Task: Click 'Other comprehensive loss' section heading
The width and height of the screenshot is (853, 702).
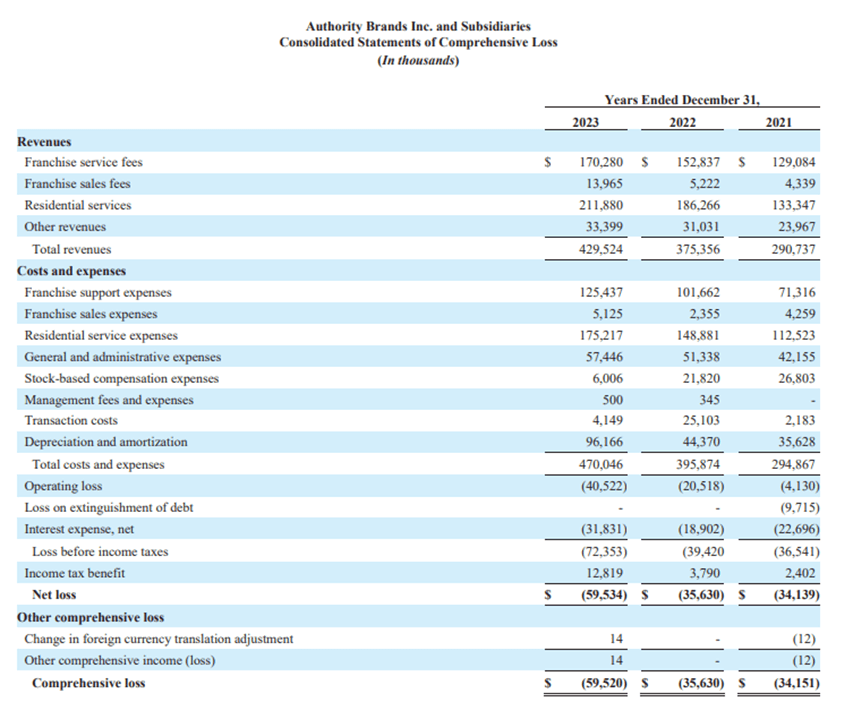Action: [90, 618]
